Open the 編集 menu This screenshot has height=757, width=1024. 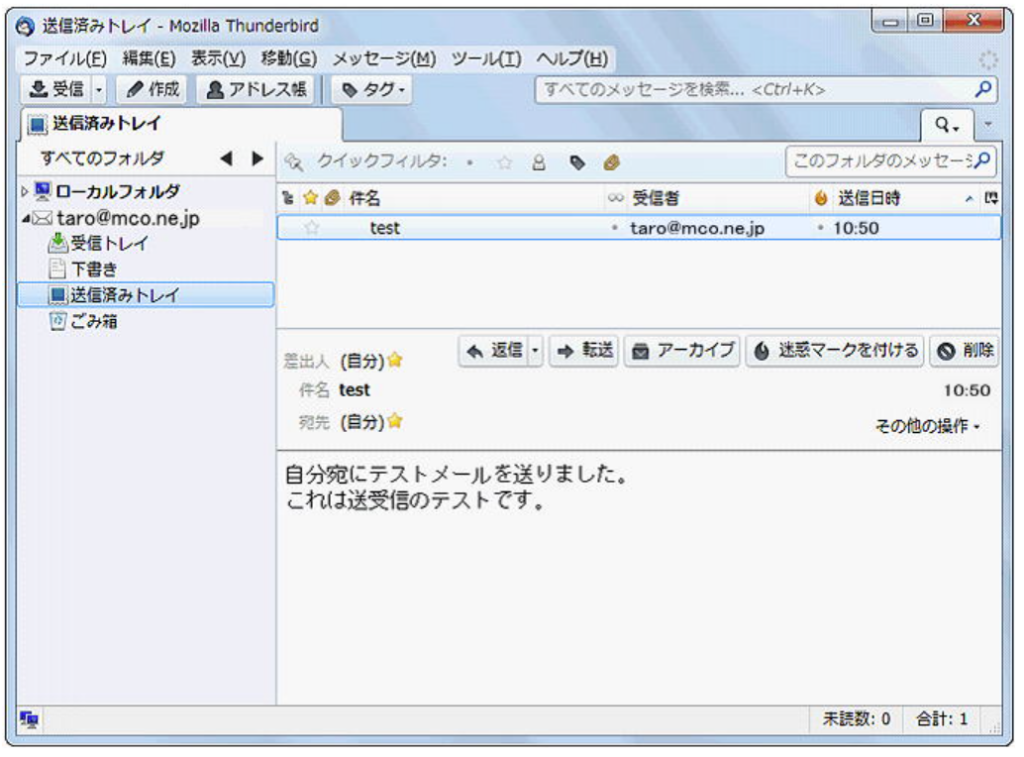pos(149,59)
